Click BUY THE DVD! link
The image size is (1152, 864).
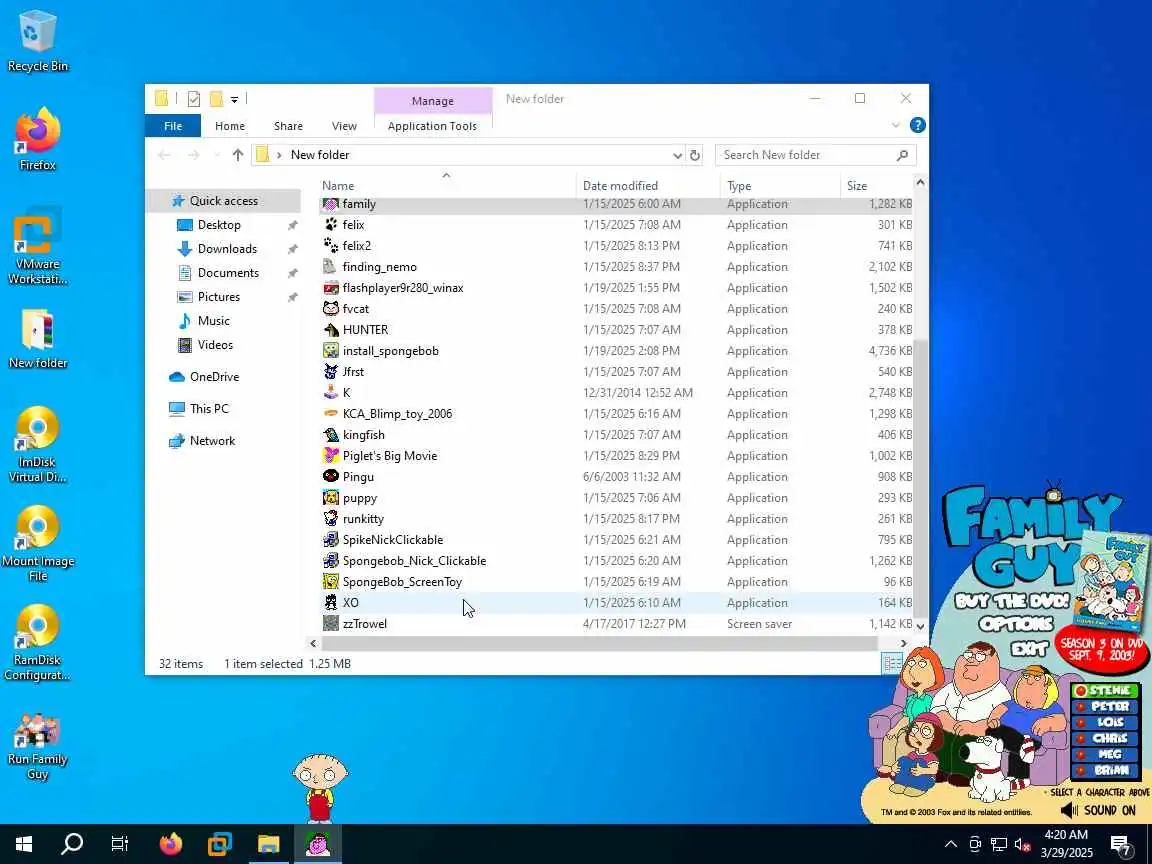tap(1012, 602)
